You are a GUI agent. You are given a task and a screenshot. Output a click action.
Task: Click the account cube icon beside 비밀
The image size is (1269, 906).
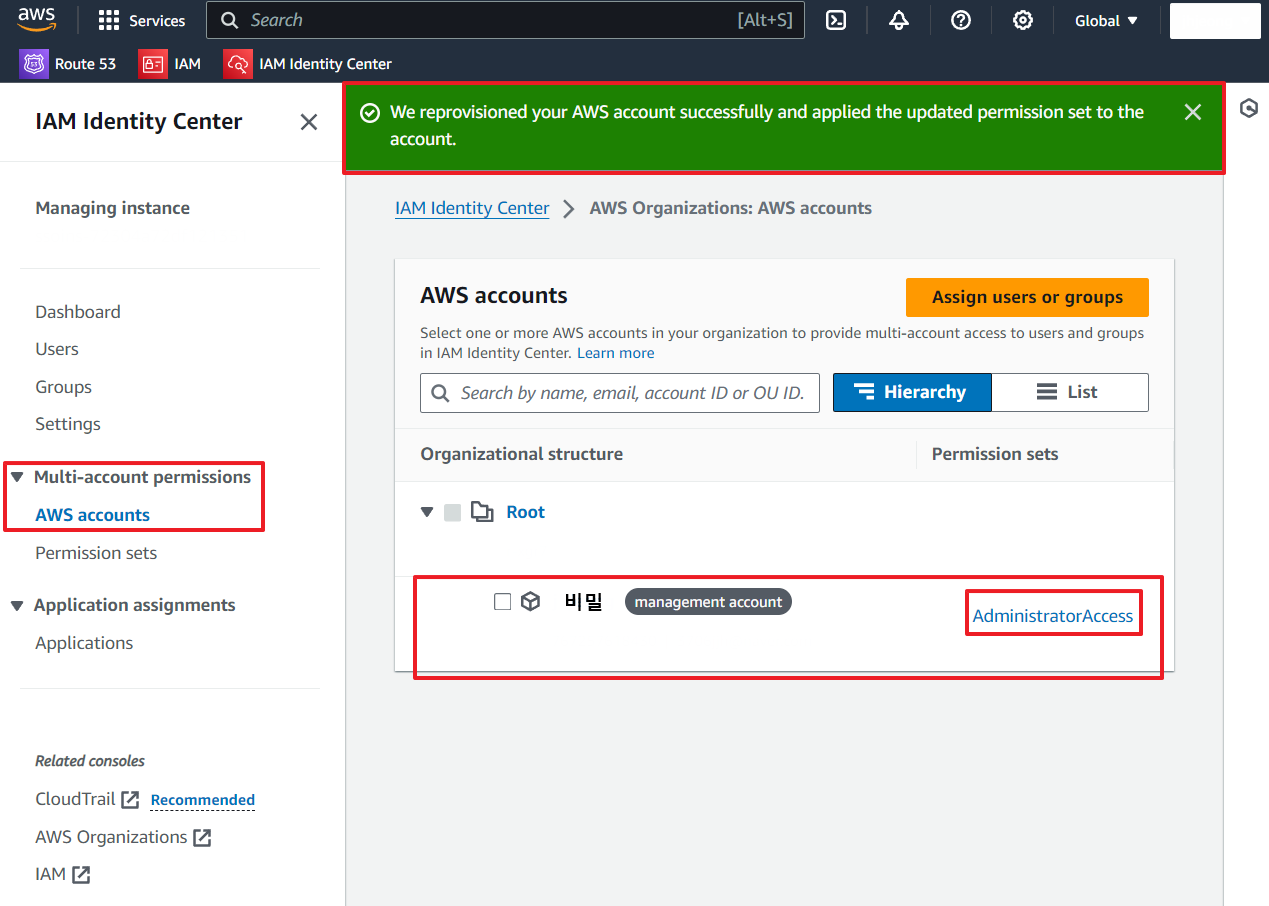[531, 601]
